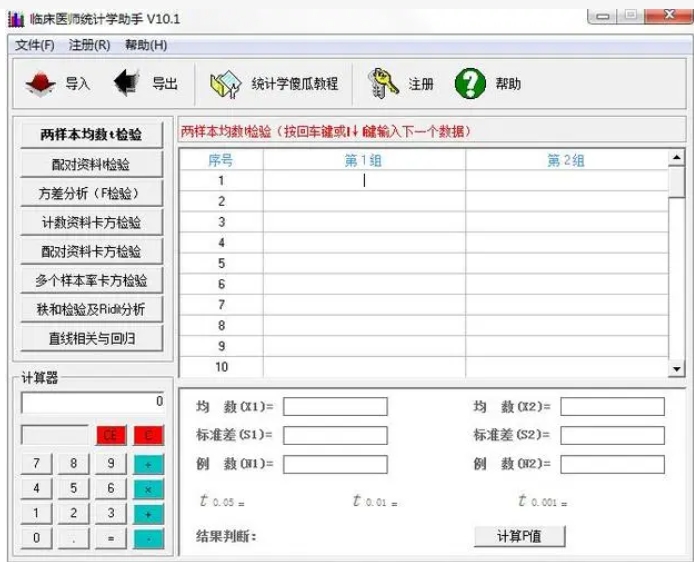Click row 5 cell in 第1组 column
Viewport: 694px width, 562px height.
tap(364, 263)
